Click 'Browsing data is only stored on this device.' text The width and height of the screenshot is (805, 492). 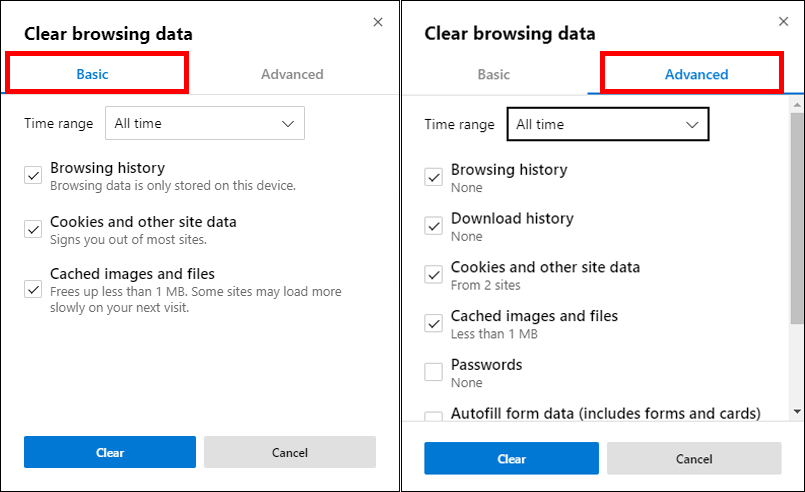(x=173, y=185)
